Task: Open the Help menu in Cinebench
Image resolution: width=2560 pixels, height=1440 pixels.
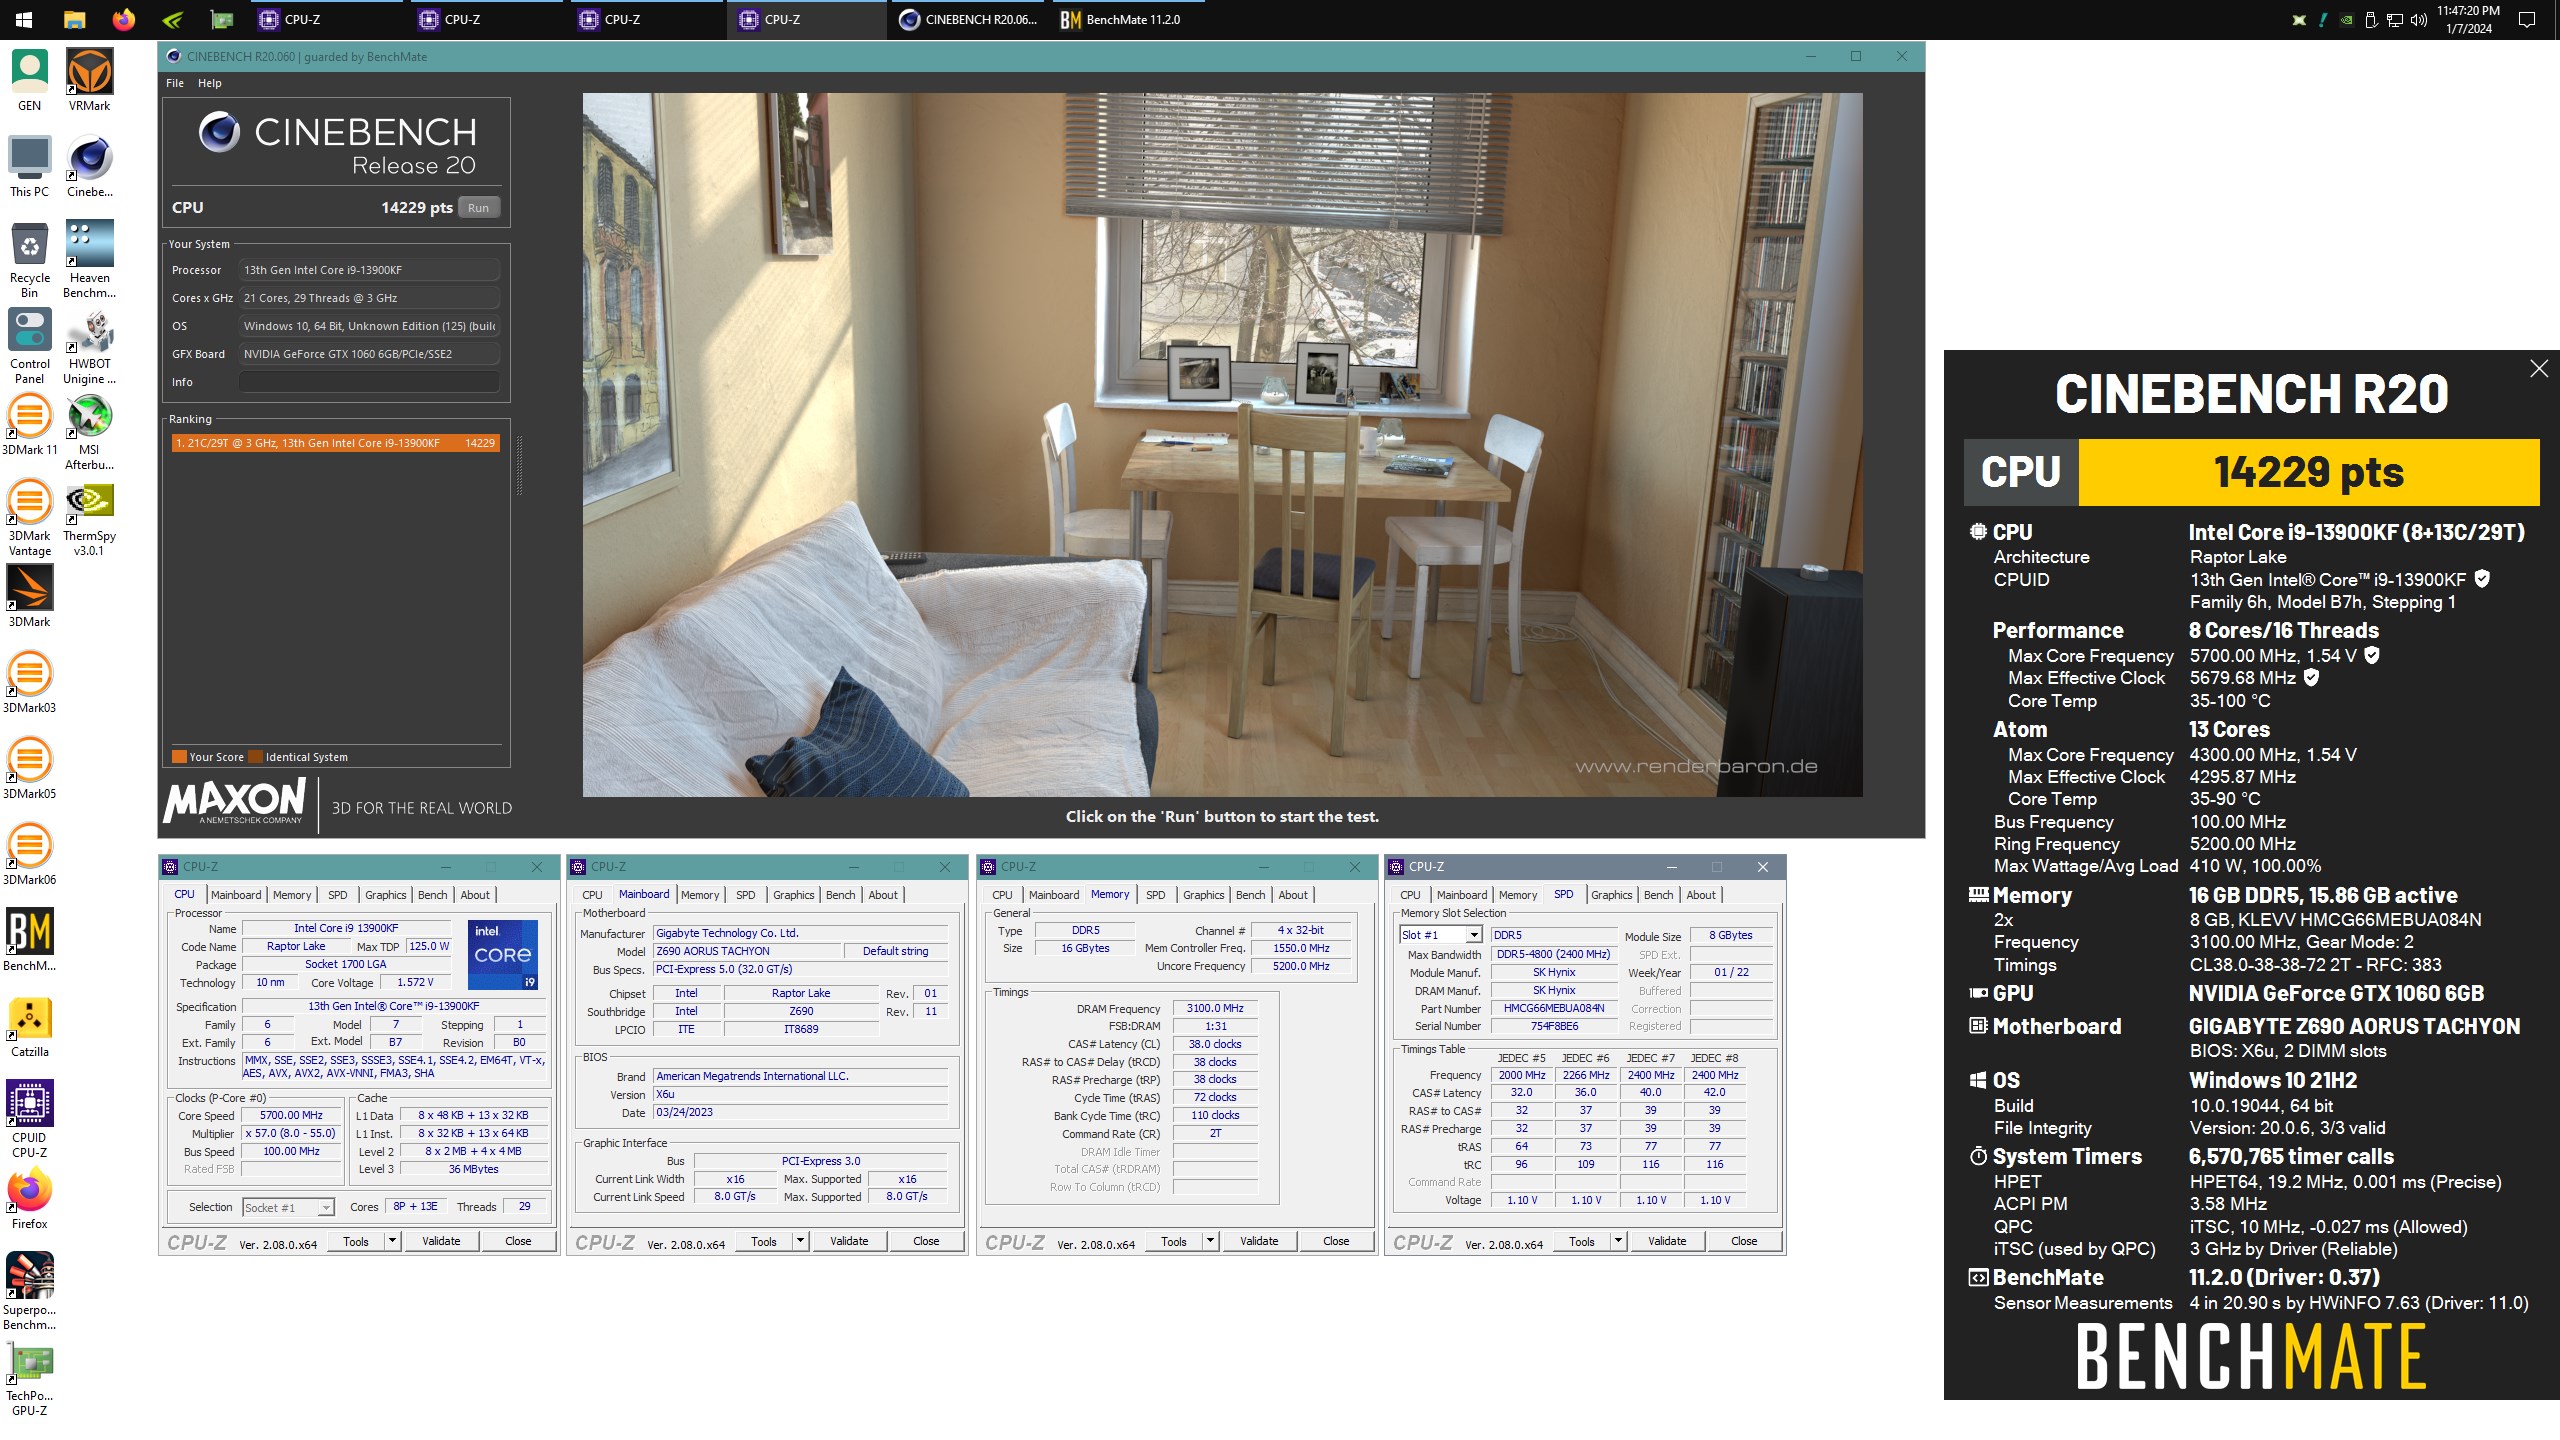Action: 209,83
